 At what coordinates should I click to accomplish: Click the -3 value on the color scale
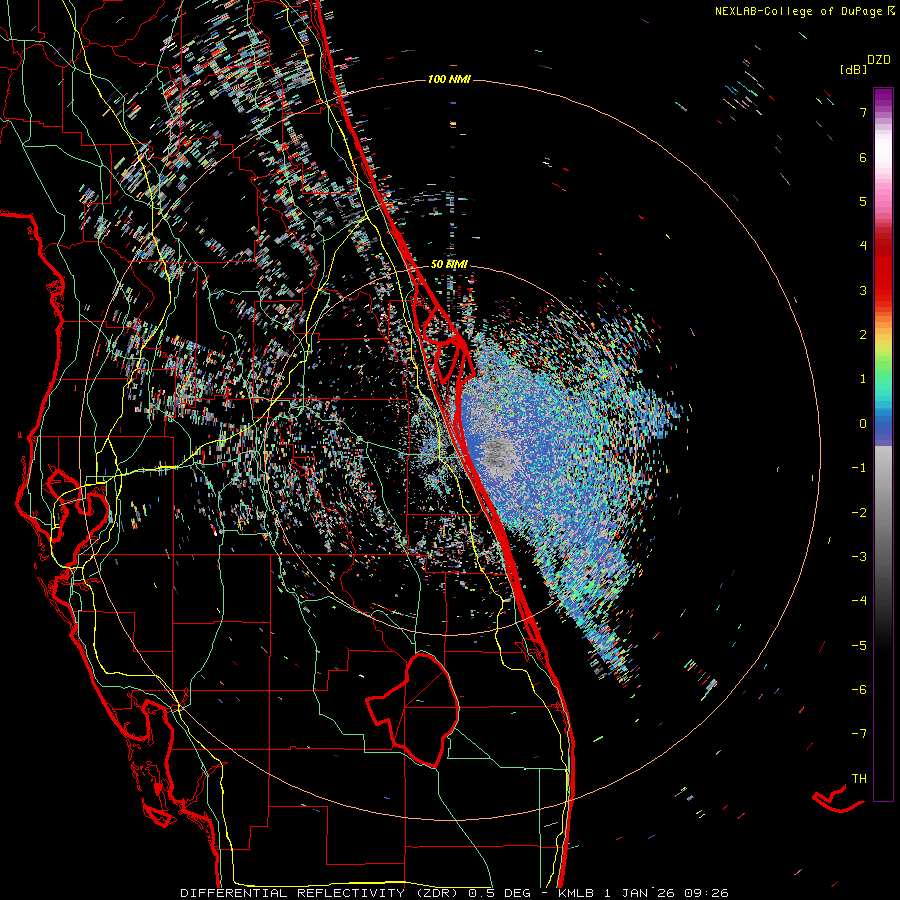(x=859, y=557)
